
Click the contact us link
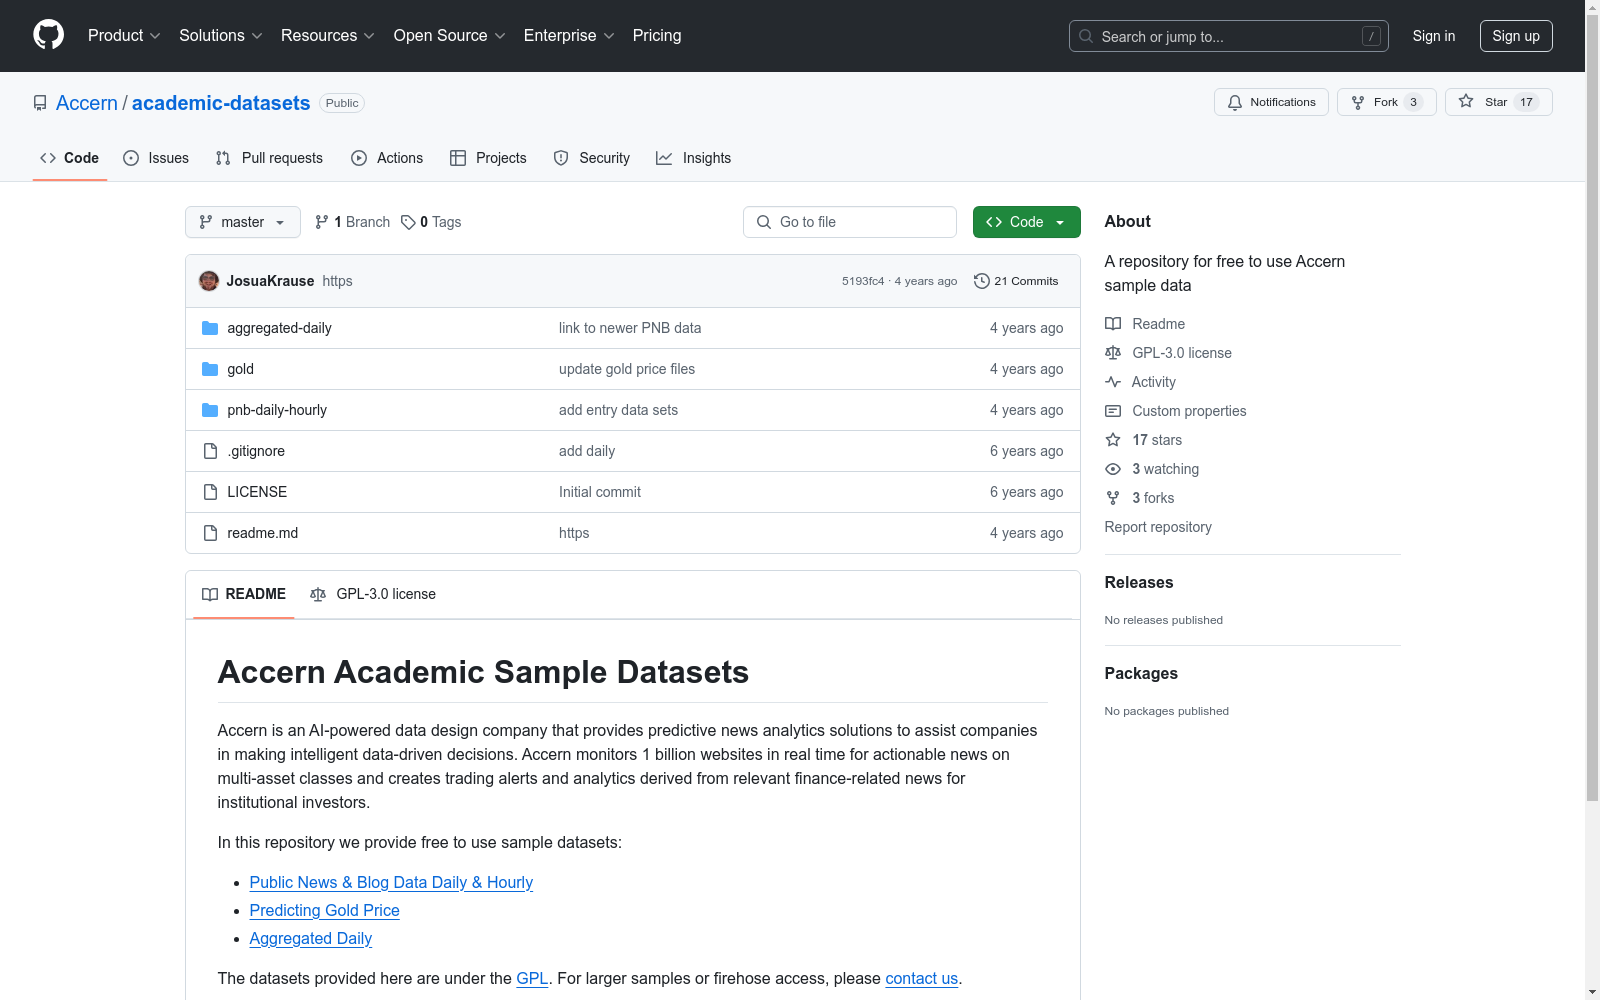(x=921, y=978)
